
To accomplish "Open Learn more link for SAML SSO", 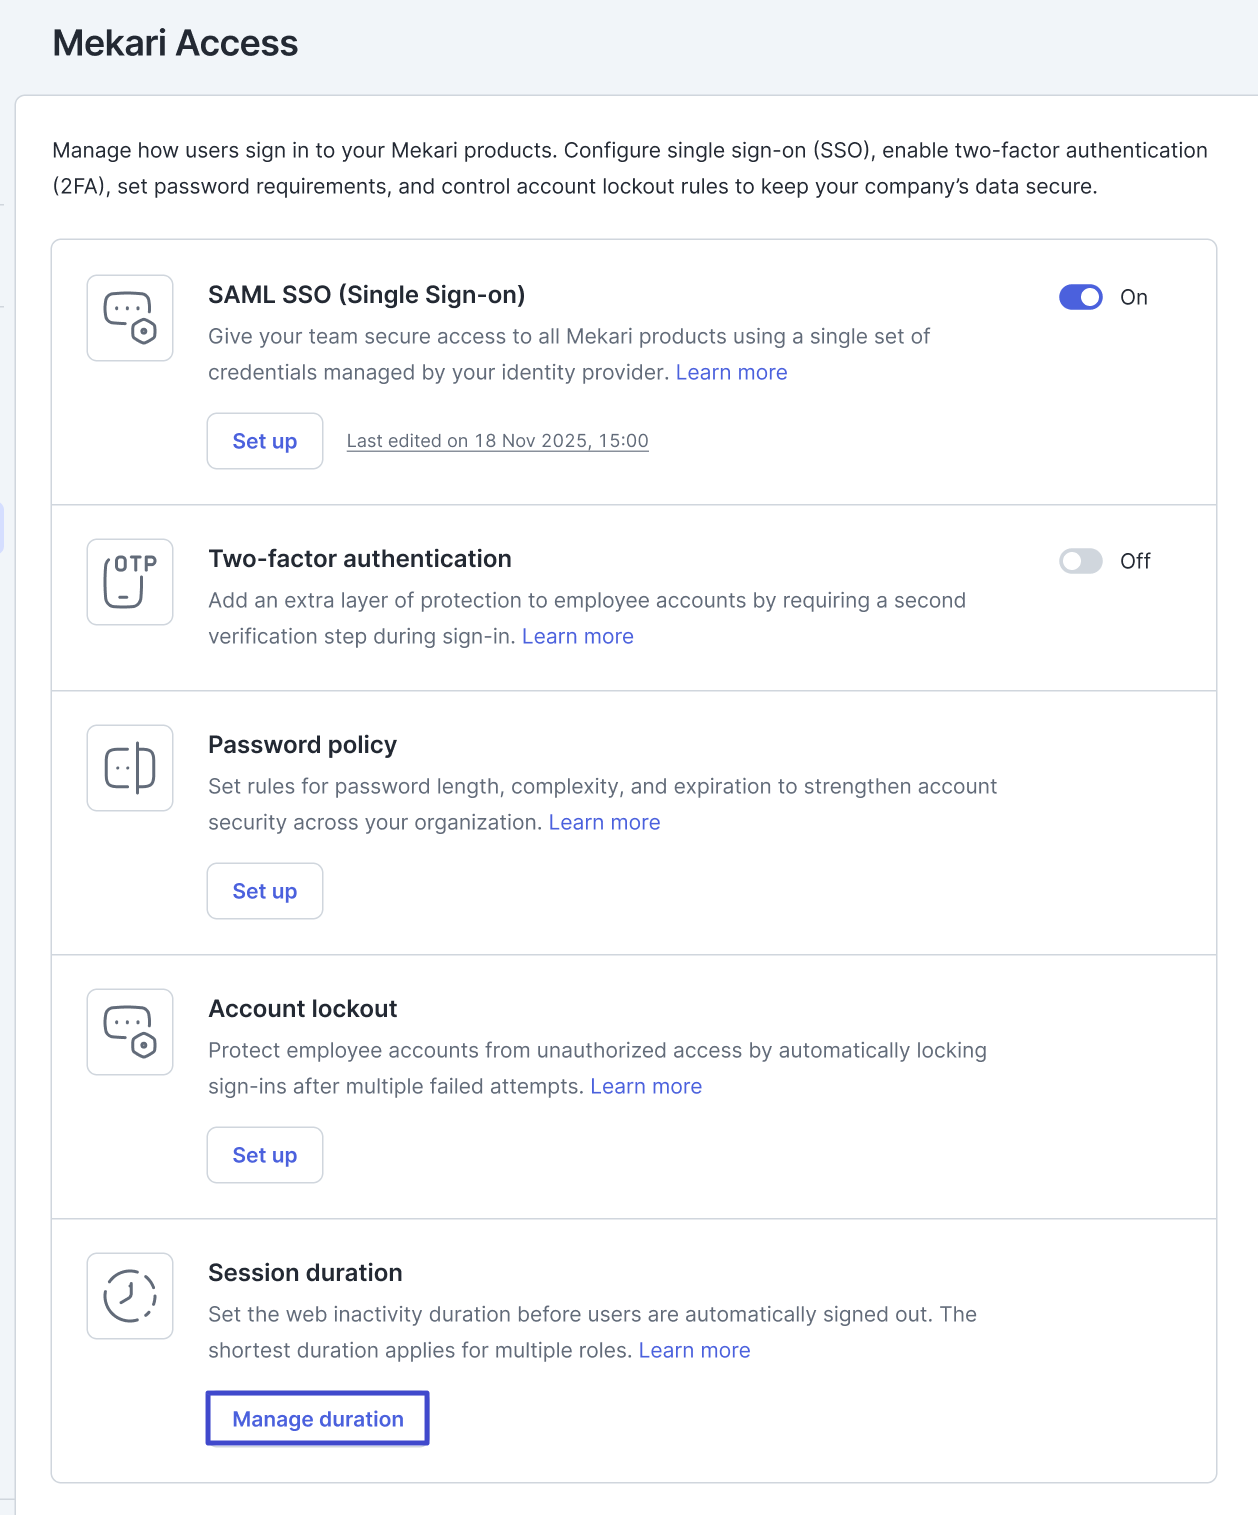I will click(x=731, y=372).
